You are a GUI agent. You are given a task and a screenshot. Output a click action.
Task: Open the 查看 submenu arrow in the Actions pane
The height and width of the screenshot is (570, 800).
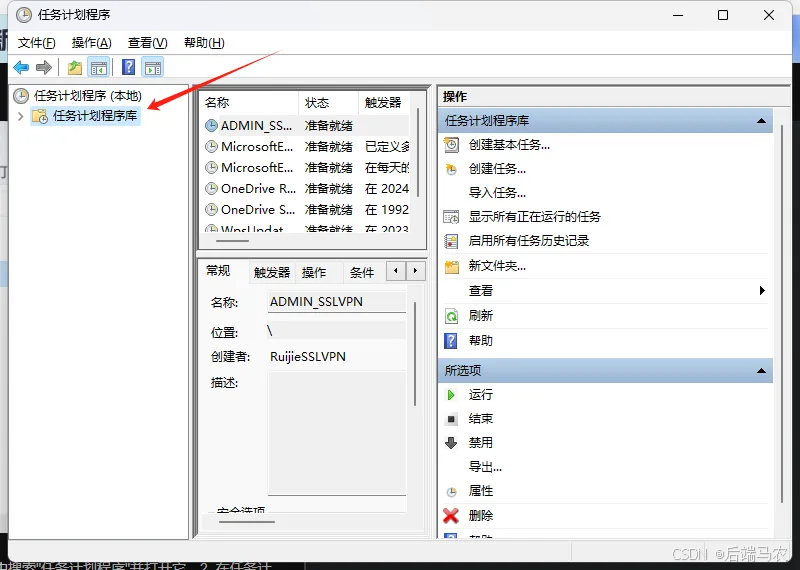pyautogui.click(x=762, y=291)
